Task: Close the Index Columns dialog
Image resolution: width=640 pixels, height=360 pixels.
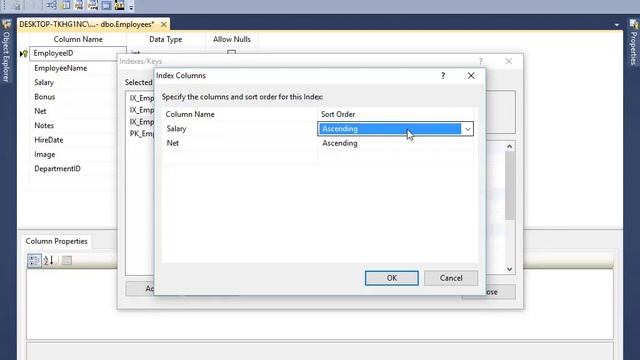Action: click(471, 76)
